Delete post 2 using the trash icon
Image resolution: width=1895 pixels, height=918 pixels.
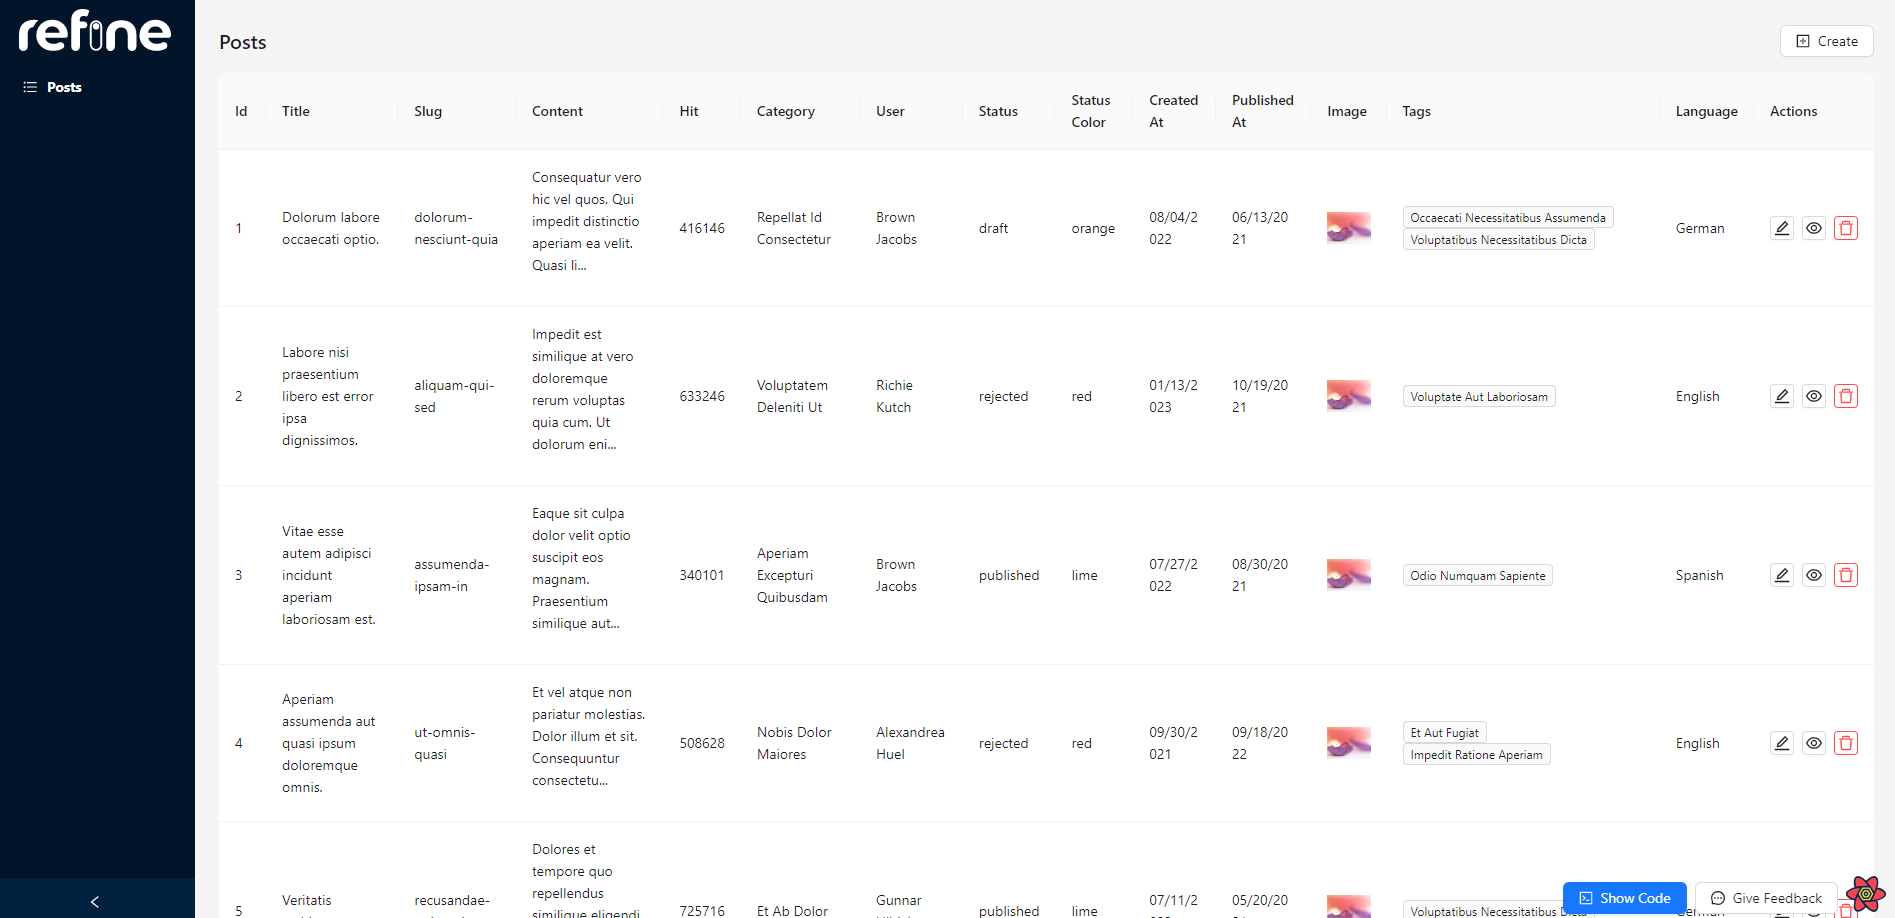tap(1845, 396)
